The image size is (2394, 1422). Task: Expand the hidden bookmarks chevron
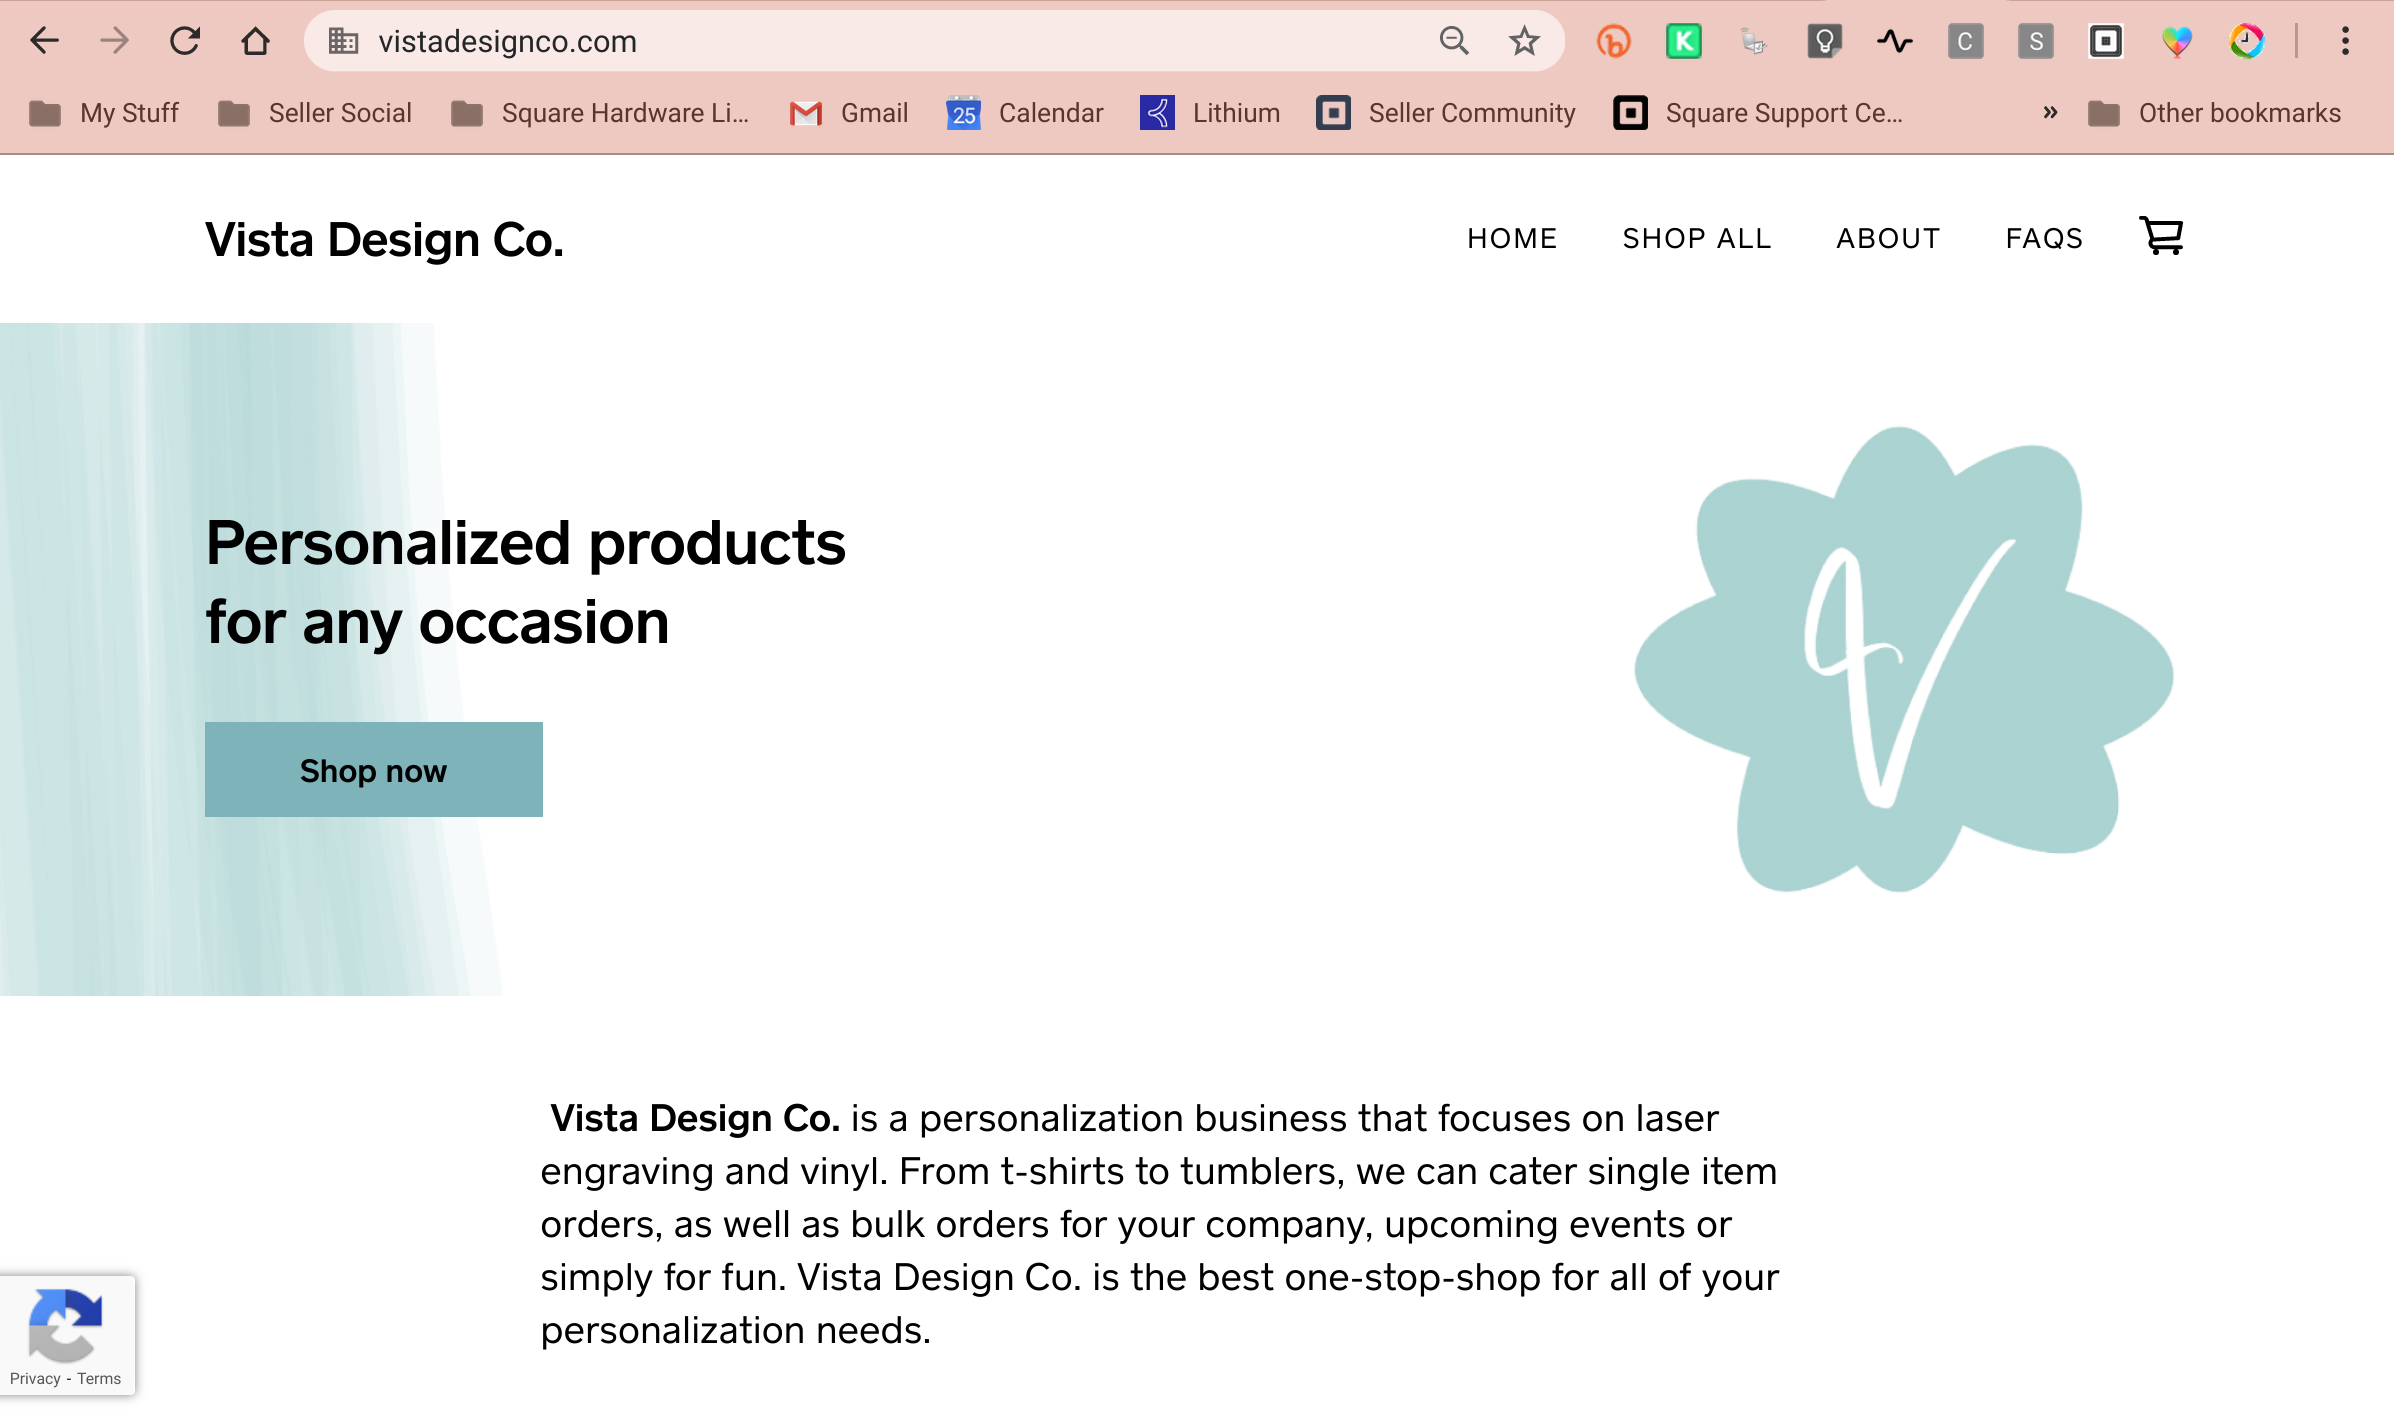point(2050,113)
